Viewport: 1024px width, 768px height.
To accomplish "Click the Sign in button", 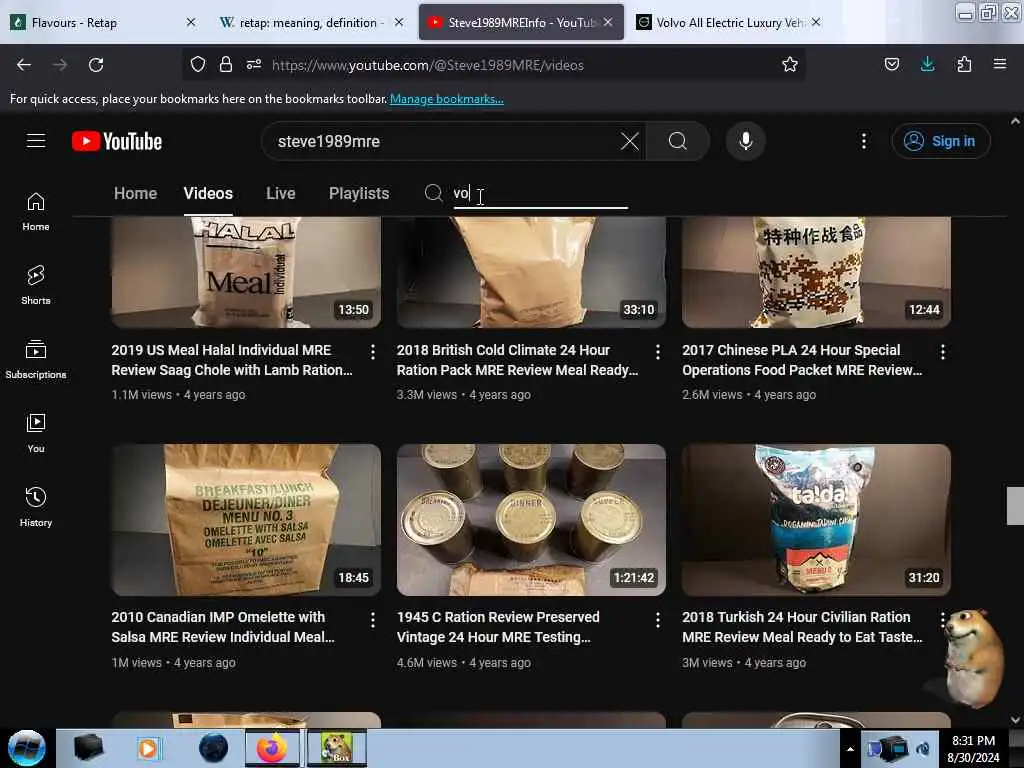I will 940,141.
